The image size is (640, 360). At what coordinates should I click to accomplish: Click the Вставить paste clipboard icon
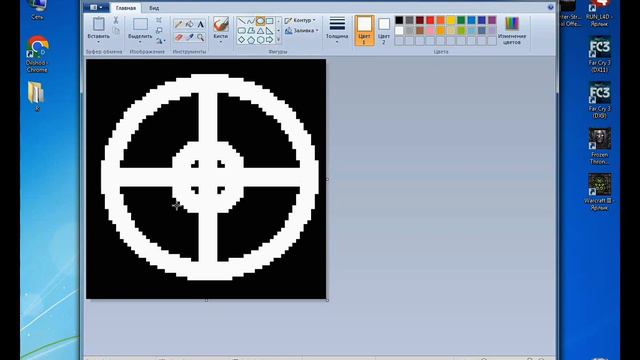[x=98, y=24]
